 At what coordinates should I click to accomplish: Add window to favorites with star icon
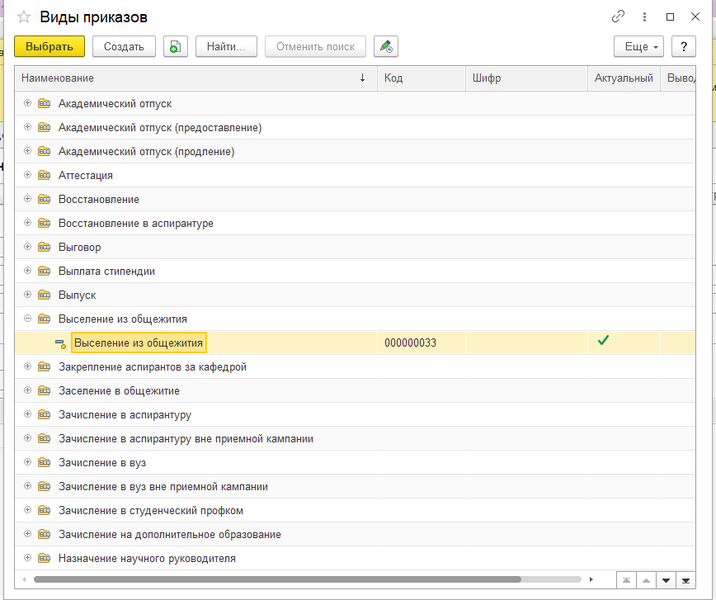tap(24, 17)
